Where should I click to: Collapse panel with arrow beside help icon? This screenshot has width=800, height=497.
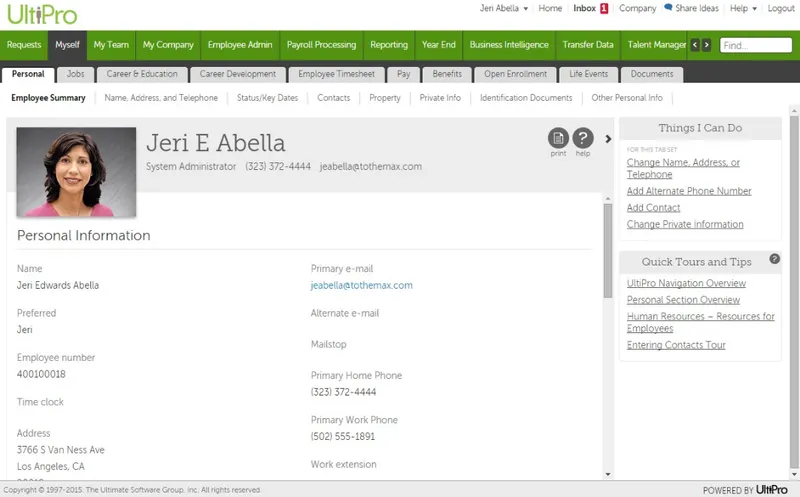tap(608, 138)
